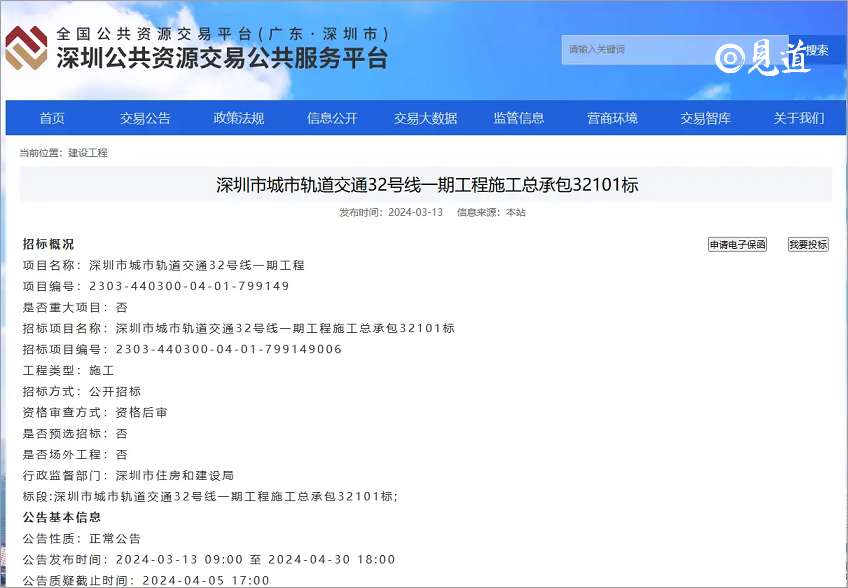The width and height of the screenshot is (848, 588).
Task: Click the 建设工程 breadcrumb link
Action: coord(88,153)
